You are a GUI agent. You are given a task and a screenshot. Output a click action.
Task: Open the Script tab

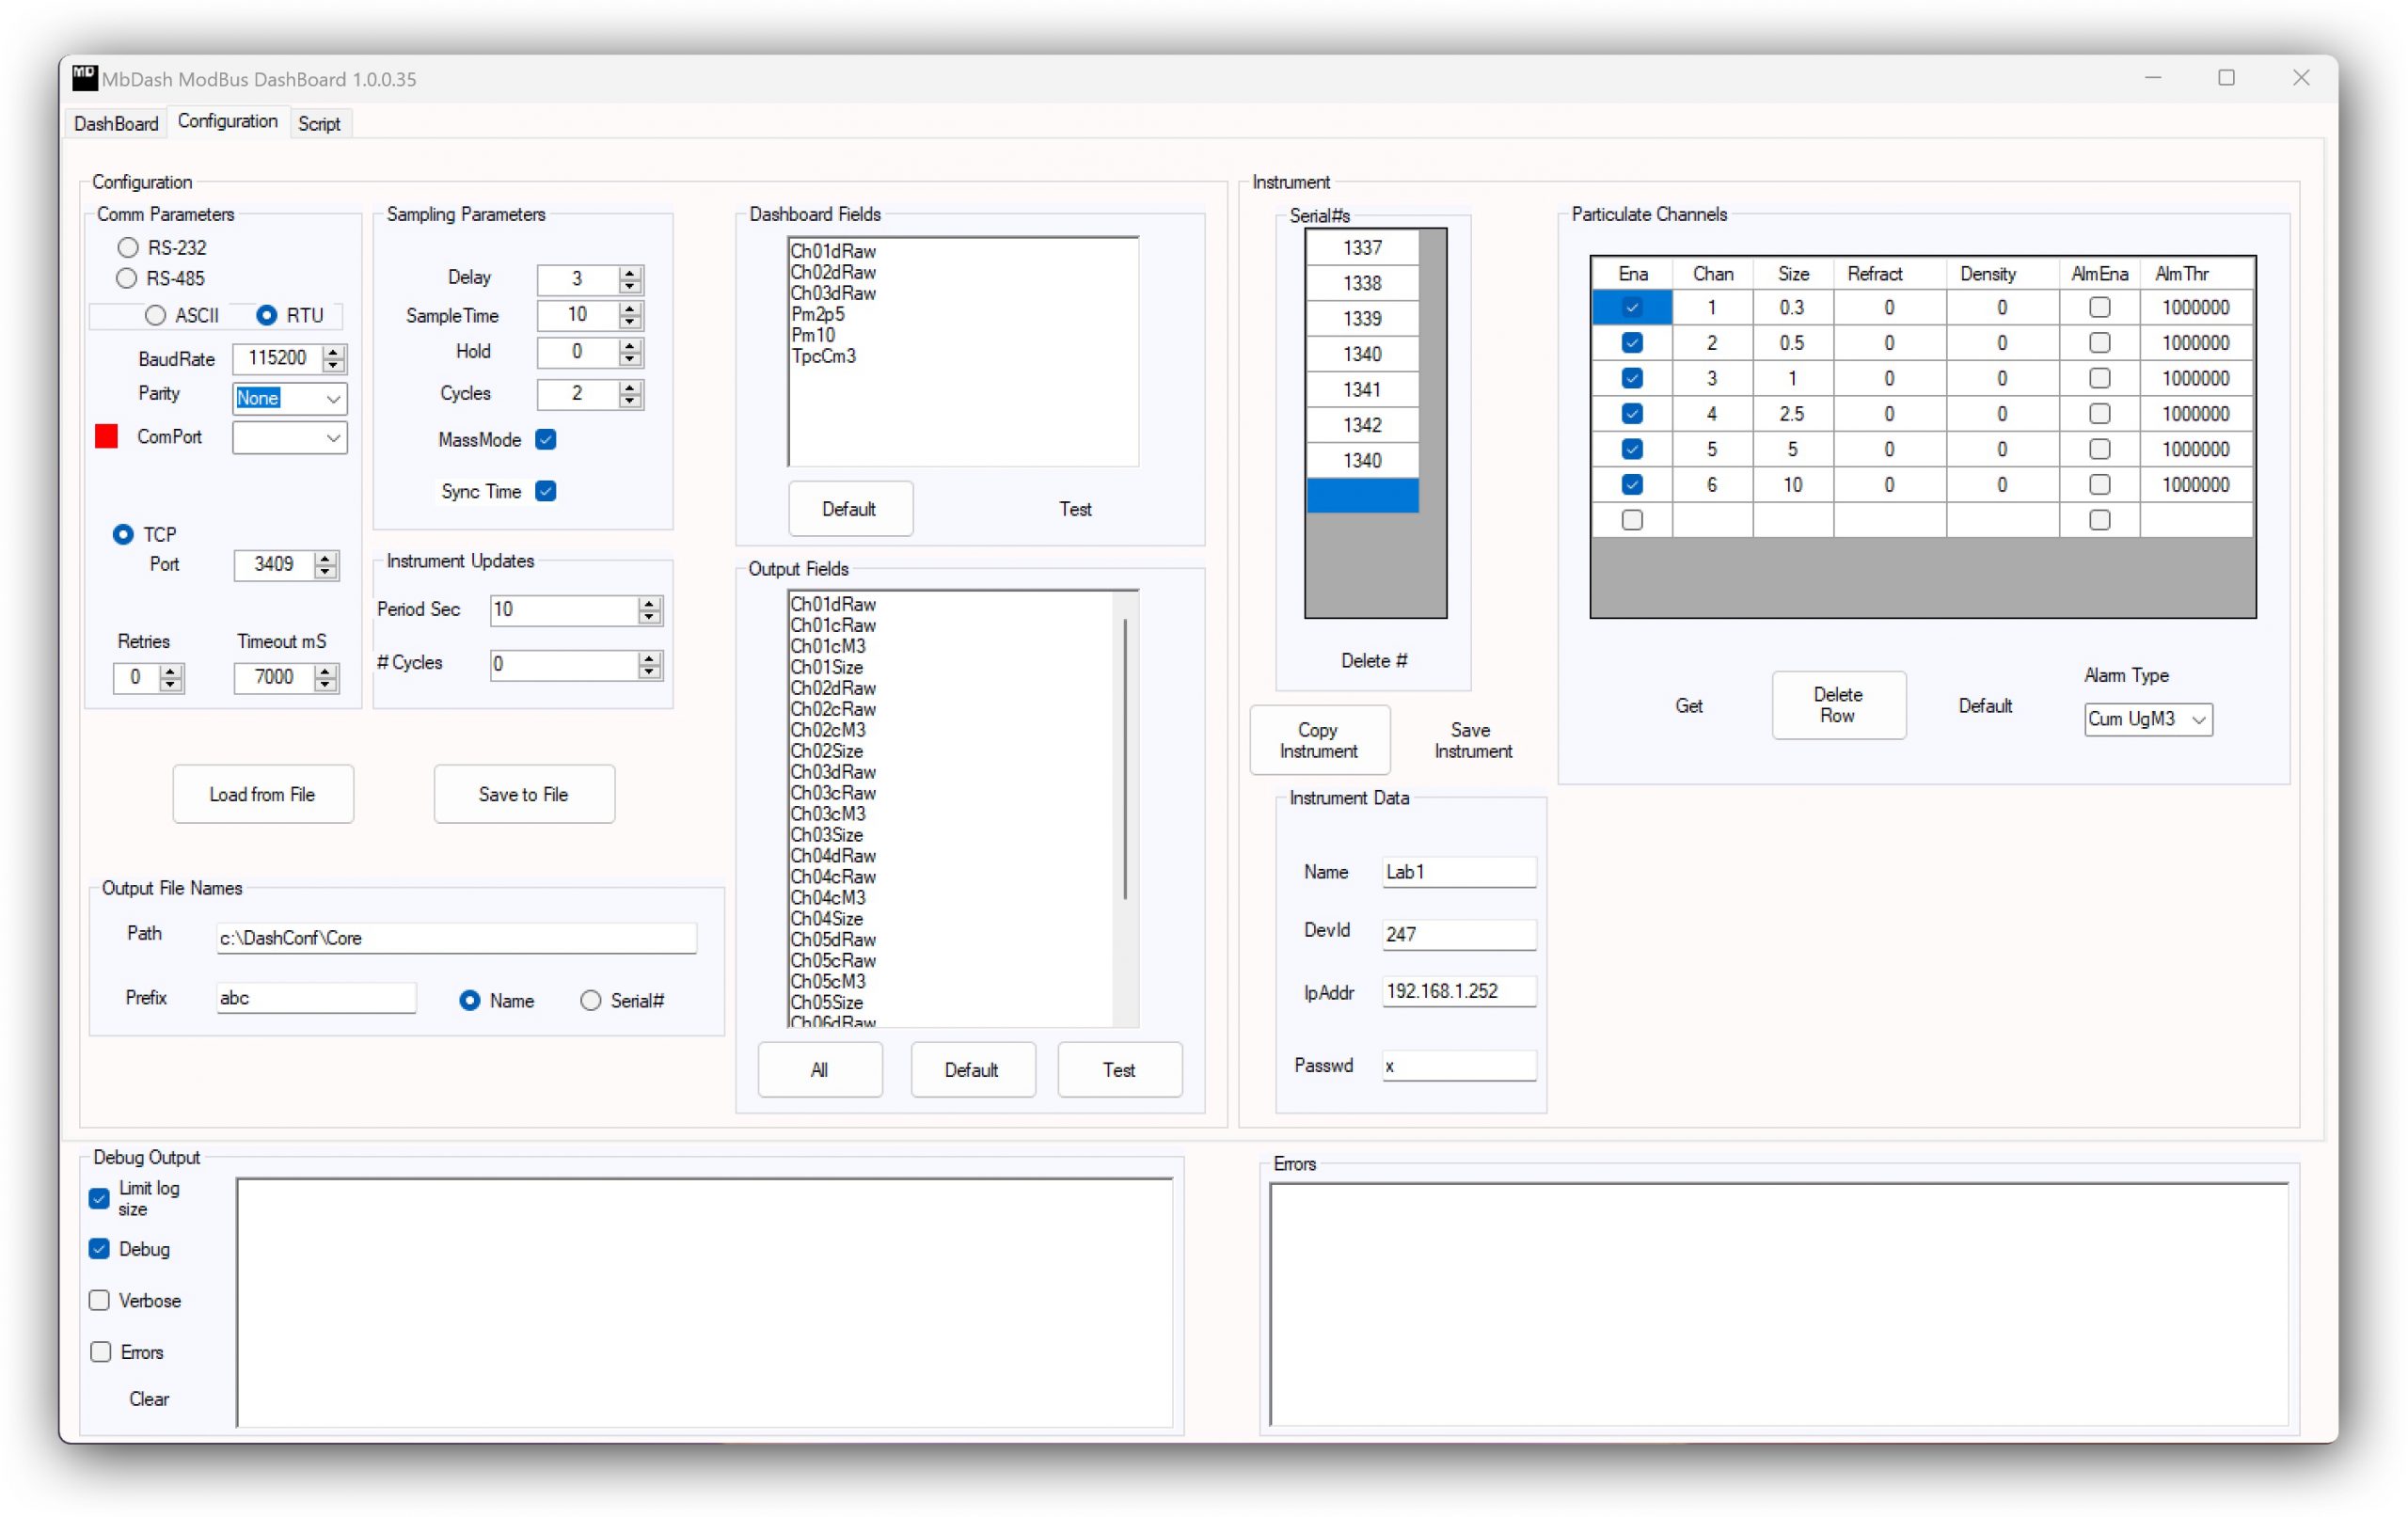click(319, 123)
